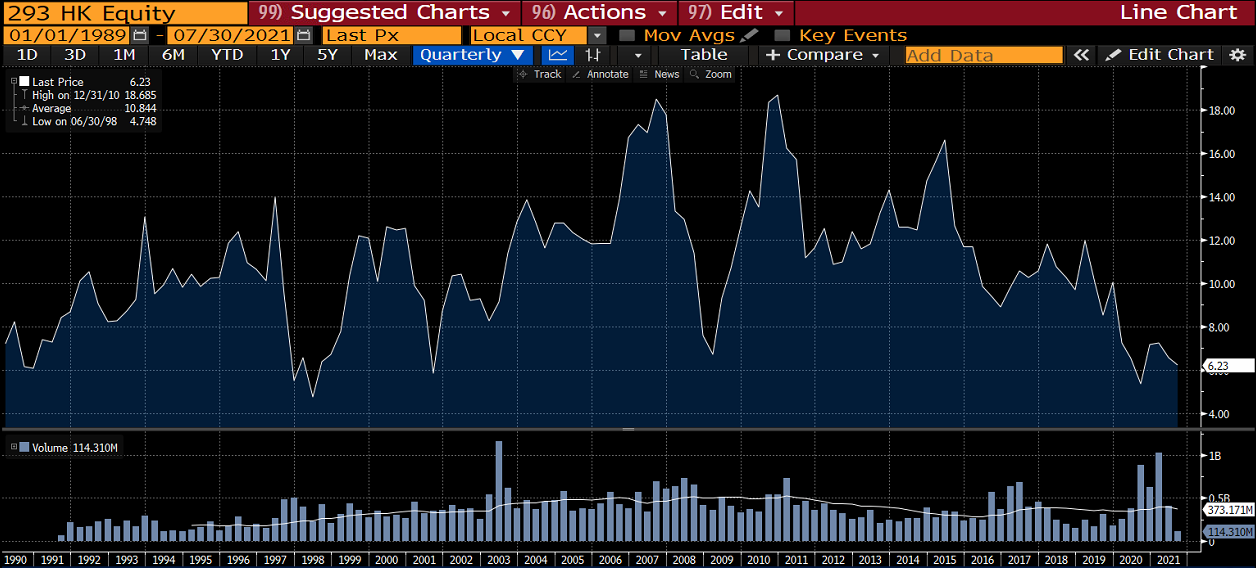
Task: Click the chart settings gear icon
Action: point(1238,55)
